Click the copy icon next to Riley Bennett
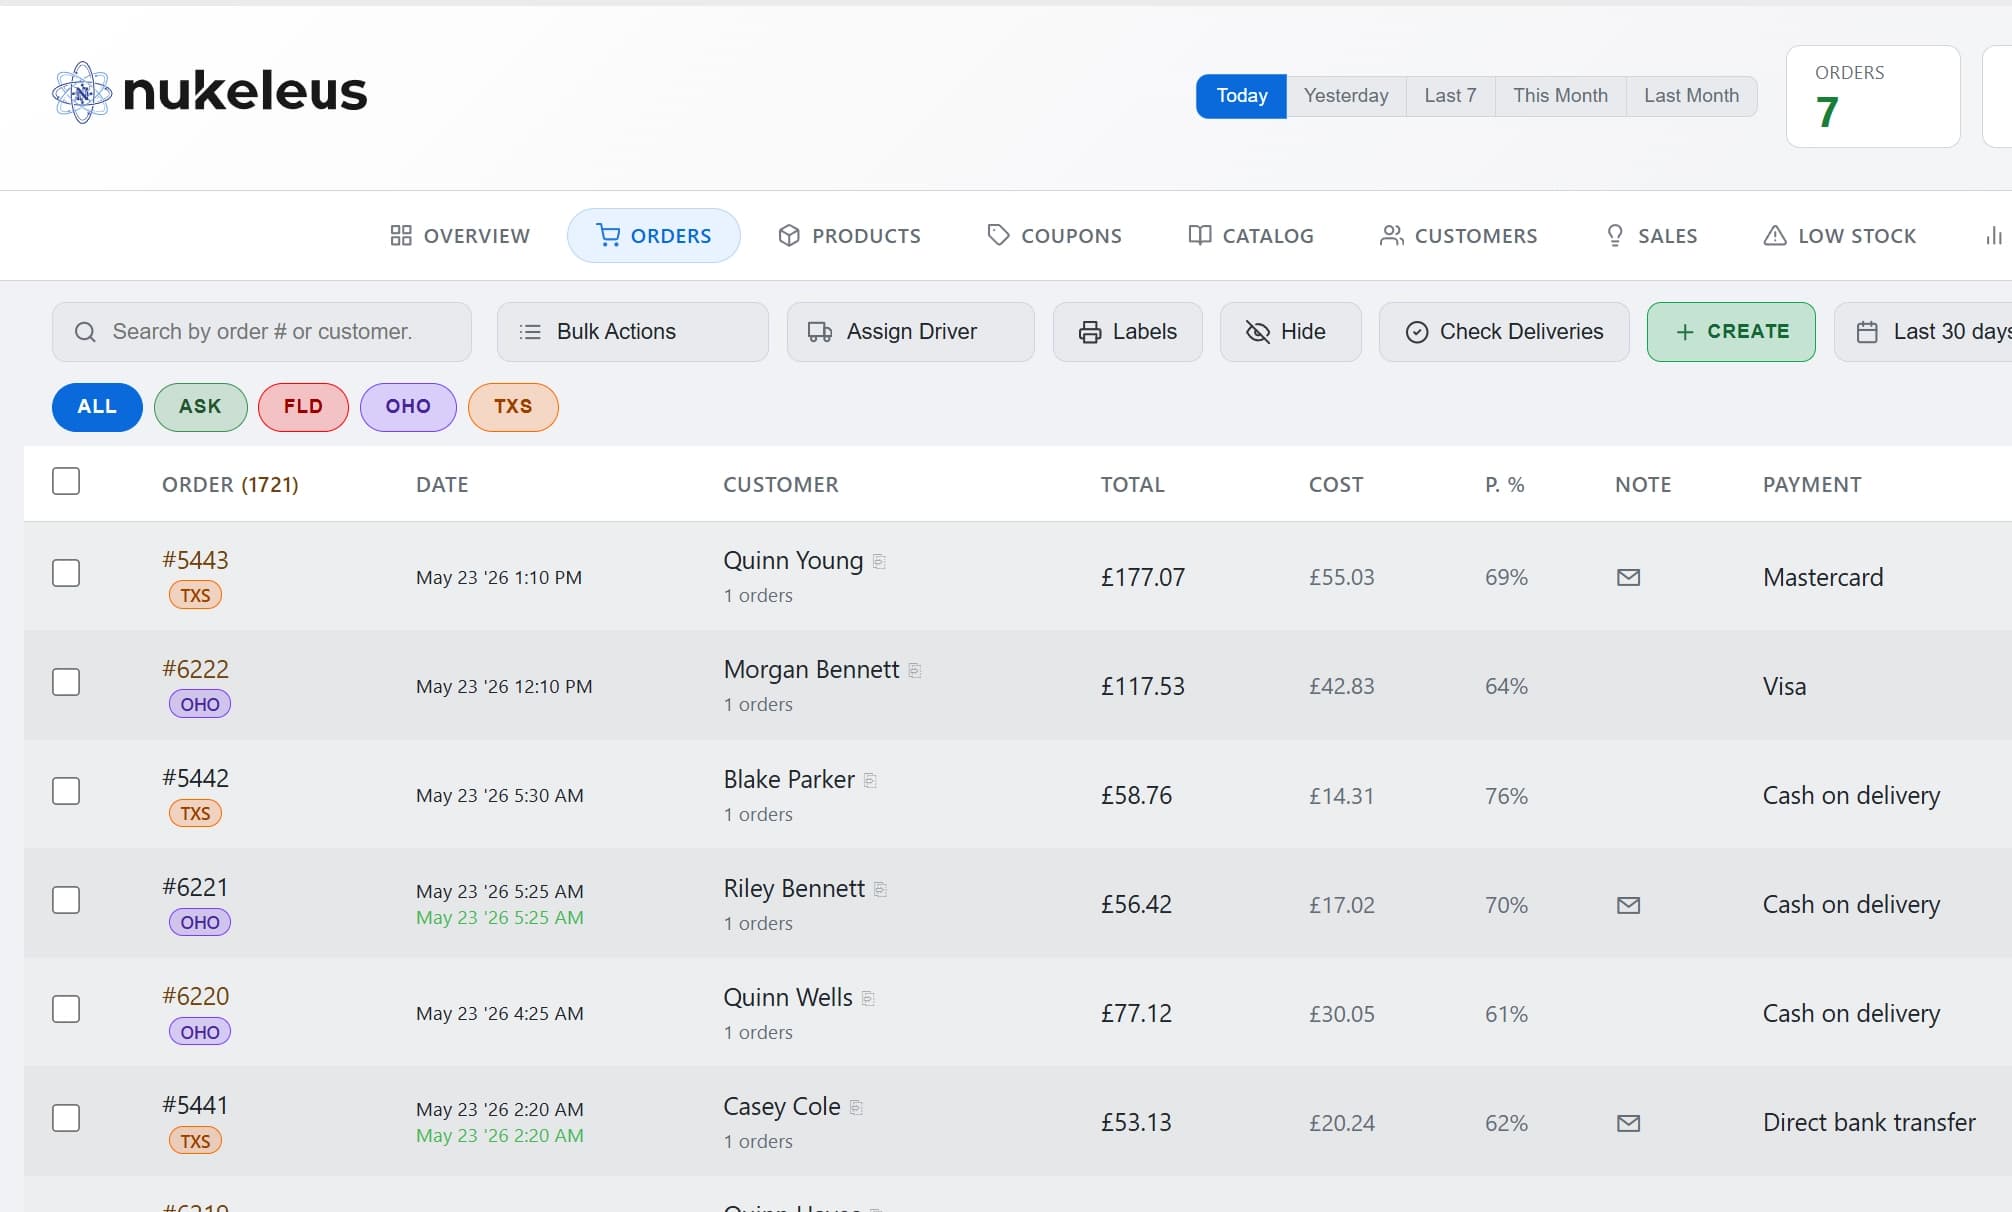The height and width of the screenshot is (1212, 2012). click(x=880, y=890)
